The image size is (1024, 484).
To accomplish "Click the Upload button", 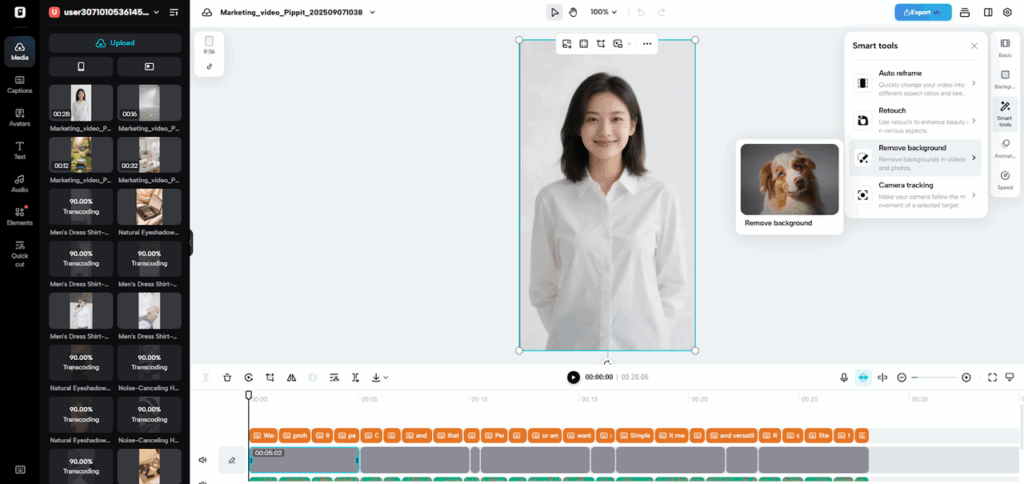I will click(x=115, y=43).
